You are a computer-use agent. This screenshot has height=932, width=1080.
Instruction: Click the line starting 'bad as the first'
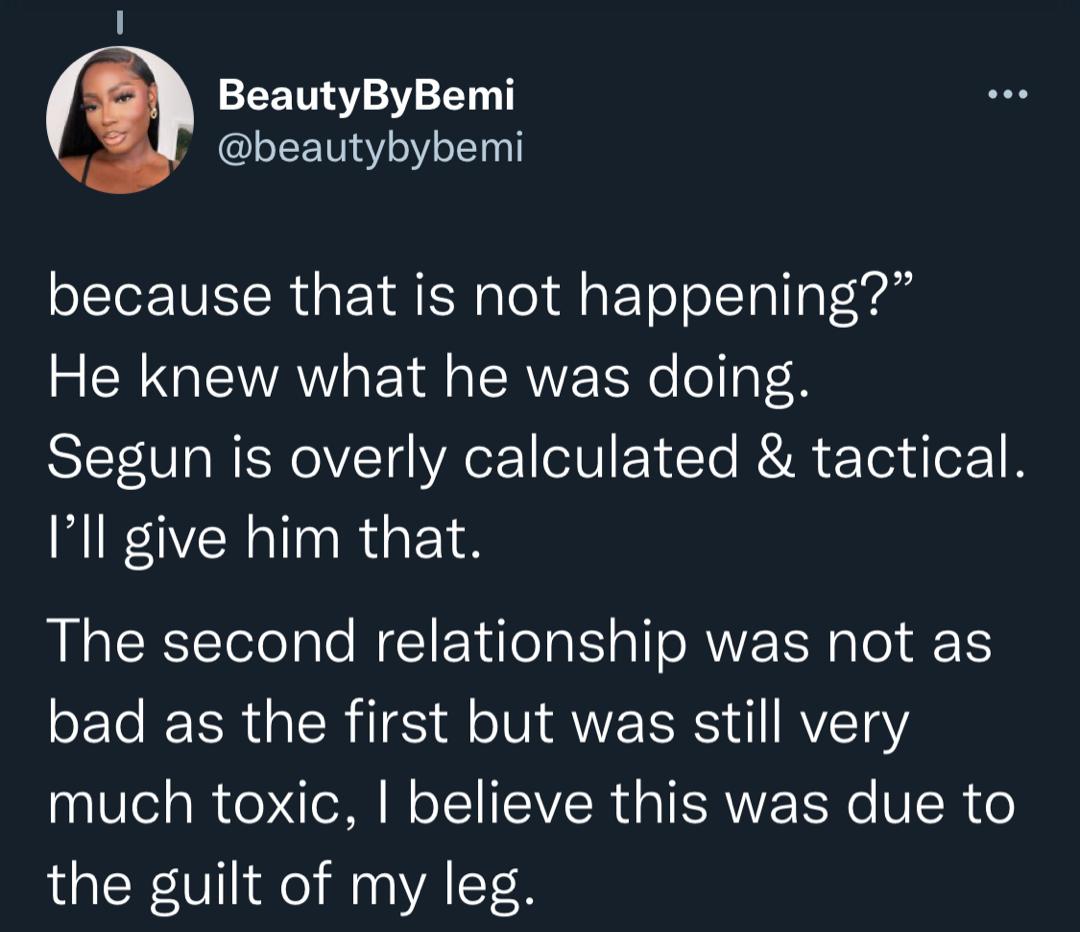(x=478, y=723)
